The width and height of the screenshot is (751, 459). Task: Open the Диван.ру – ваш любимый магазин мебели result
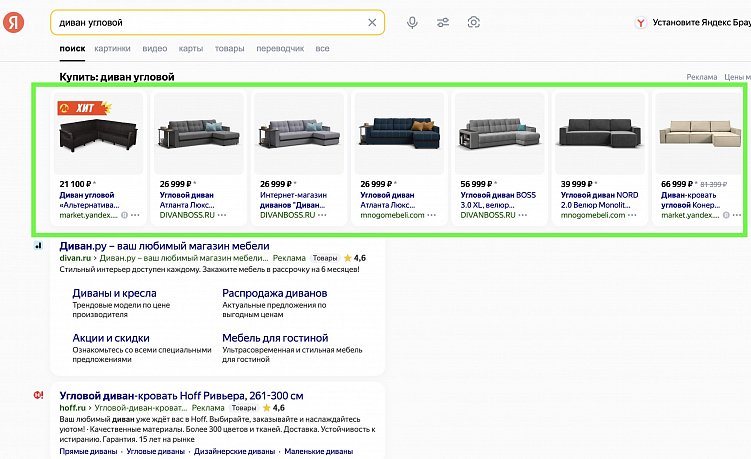pos(164,246)
